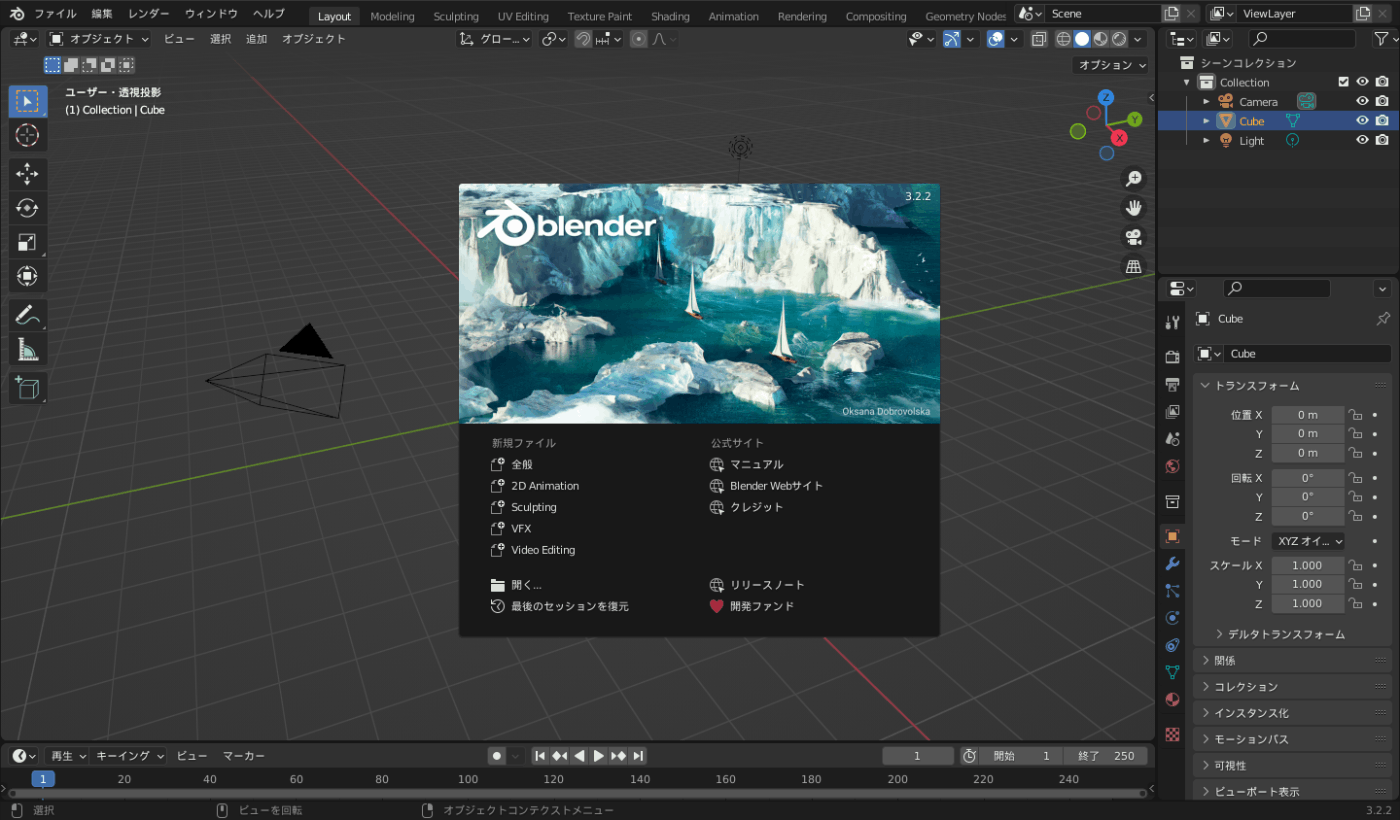Choose the combined Transform tool
This screenshot has height=820, width=1400.
28,276
